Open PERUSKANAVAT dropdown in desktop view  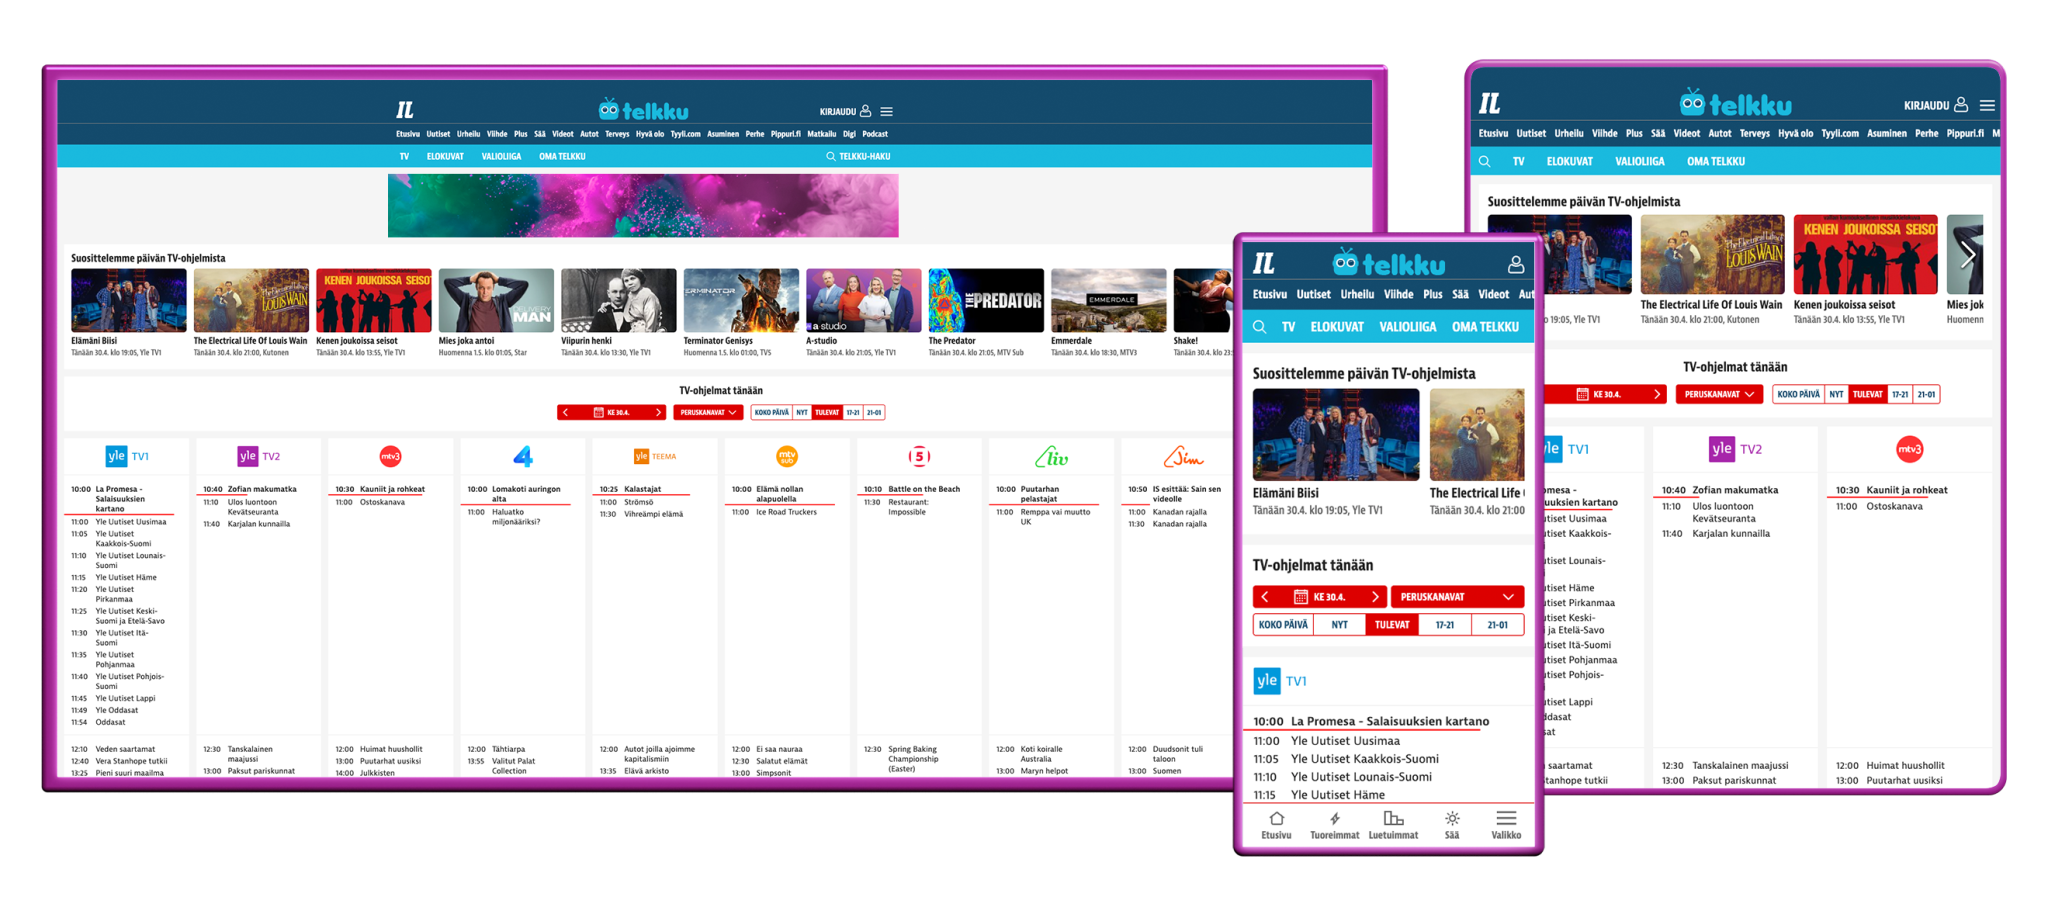[708, 412]
